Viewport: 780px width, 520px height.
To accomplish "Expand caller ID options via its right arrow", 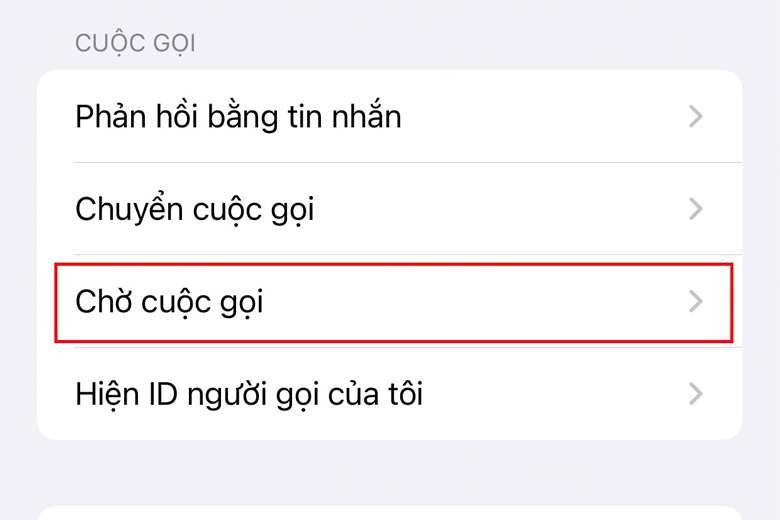I will point(695,394).
